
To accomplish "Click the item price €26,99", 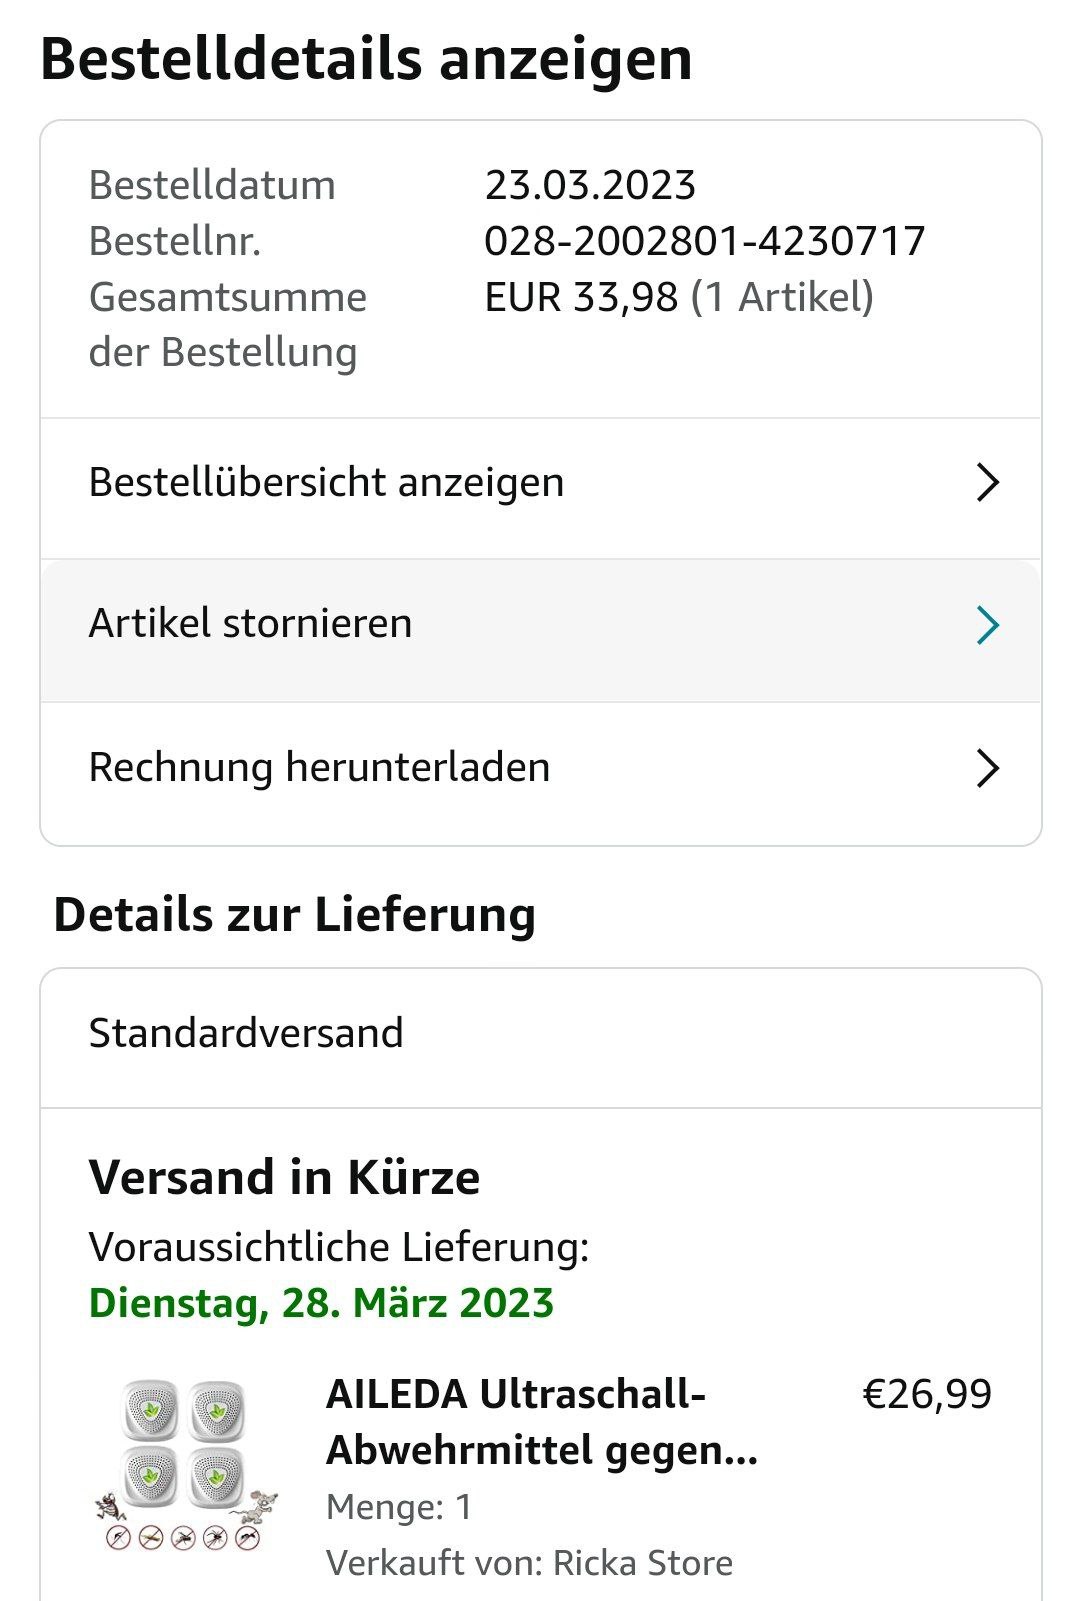I will pos(926,1394).
